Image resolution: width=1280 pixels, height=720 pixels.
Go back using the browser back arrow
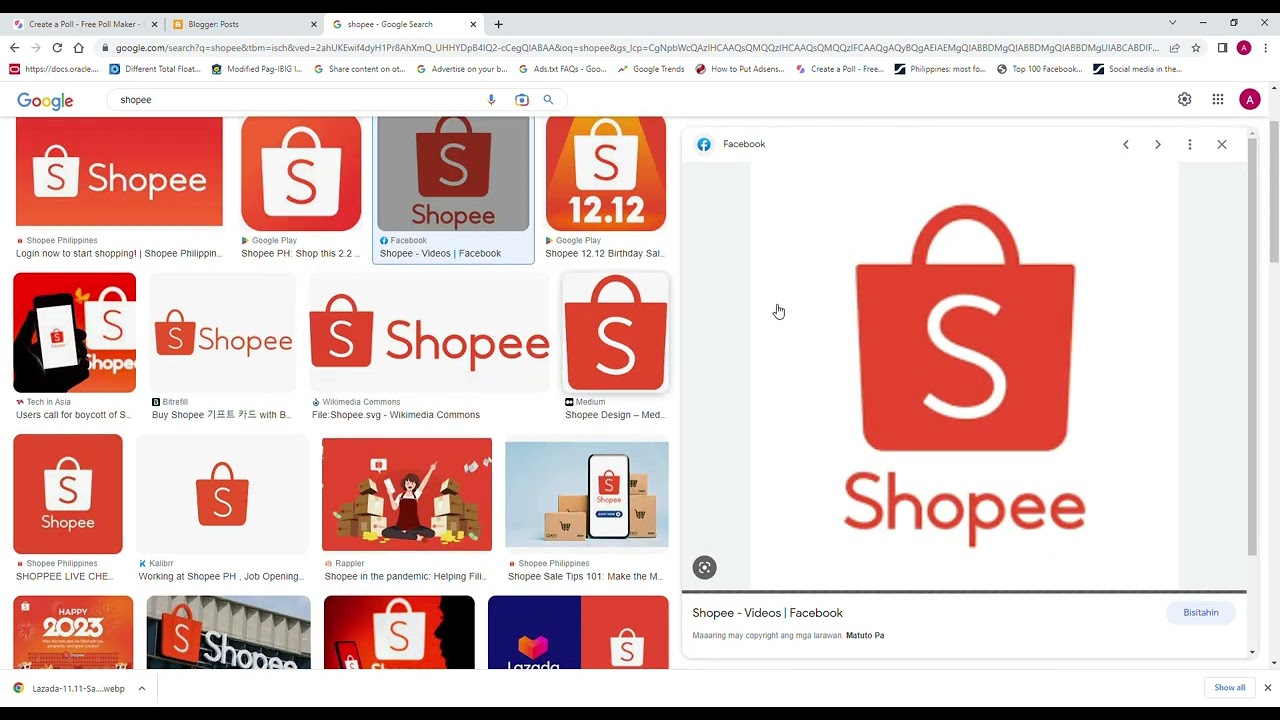(x=14, y=48)
